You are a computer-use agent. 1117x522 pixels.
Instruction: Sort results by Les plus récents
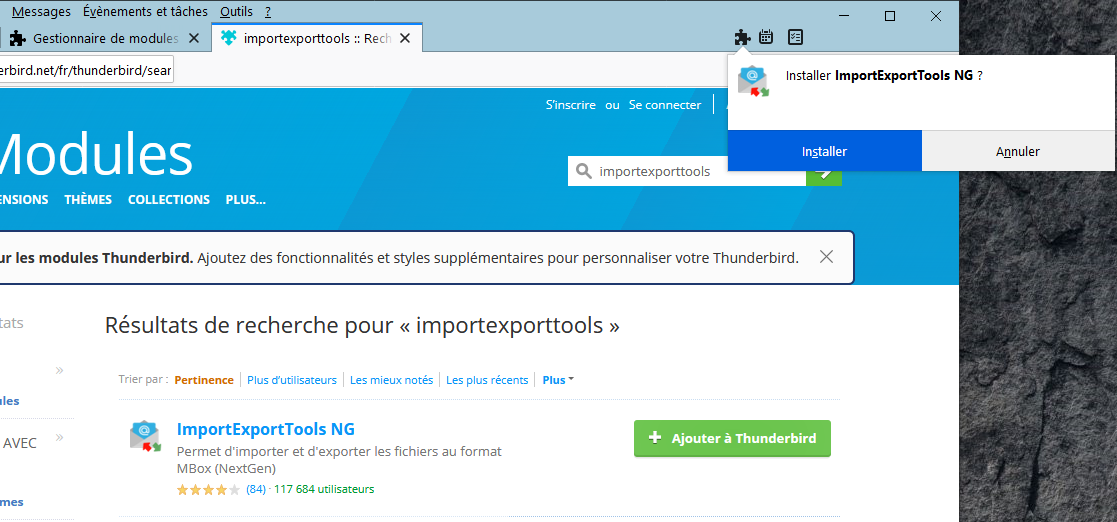point(487,380)
